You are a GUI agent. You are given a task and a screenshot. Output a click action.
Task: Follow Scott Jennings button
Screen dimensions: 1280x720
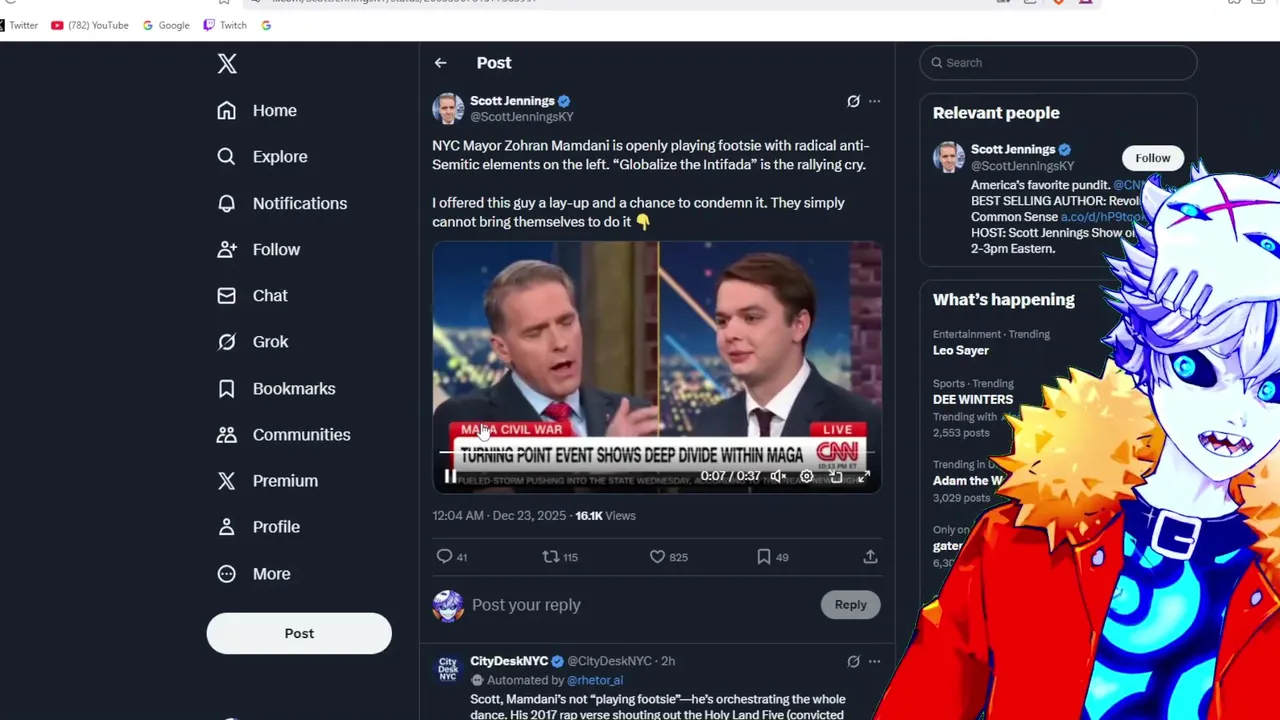click(1152, 158)
